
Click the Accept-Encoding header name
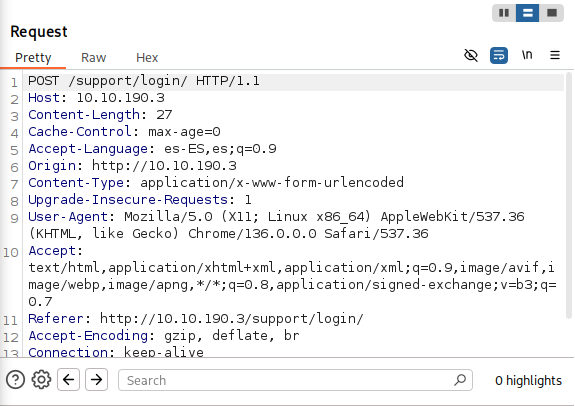pos(88,336)
